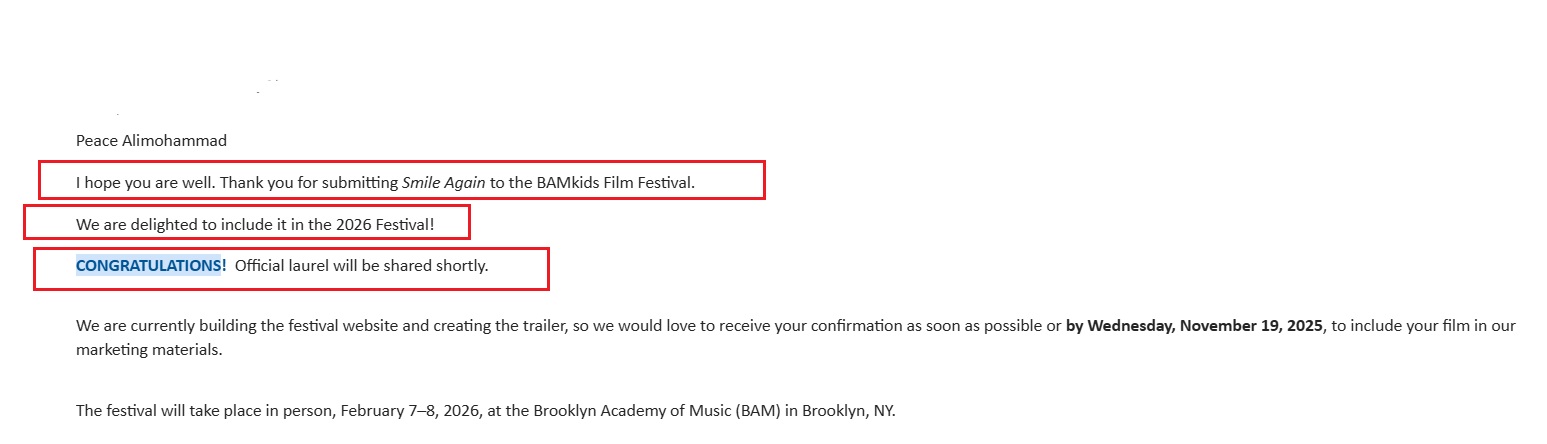Click the location text "Brooklyn, NY"
Screen dimensions: 1547x444
click(x=848, y=411)
